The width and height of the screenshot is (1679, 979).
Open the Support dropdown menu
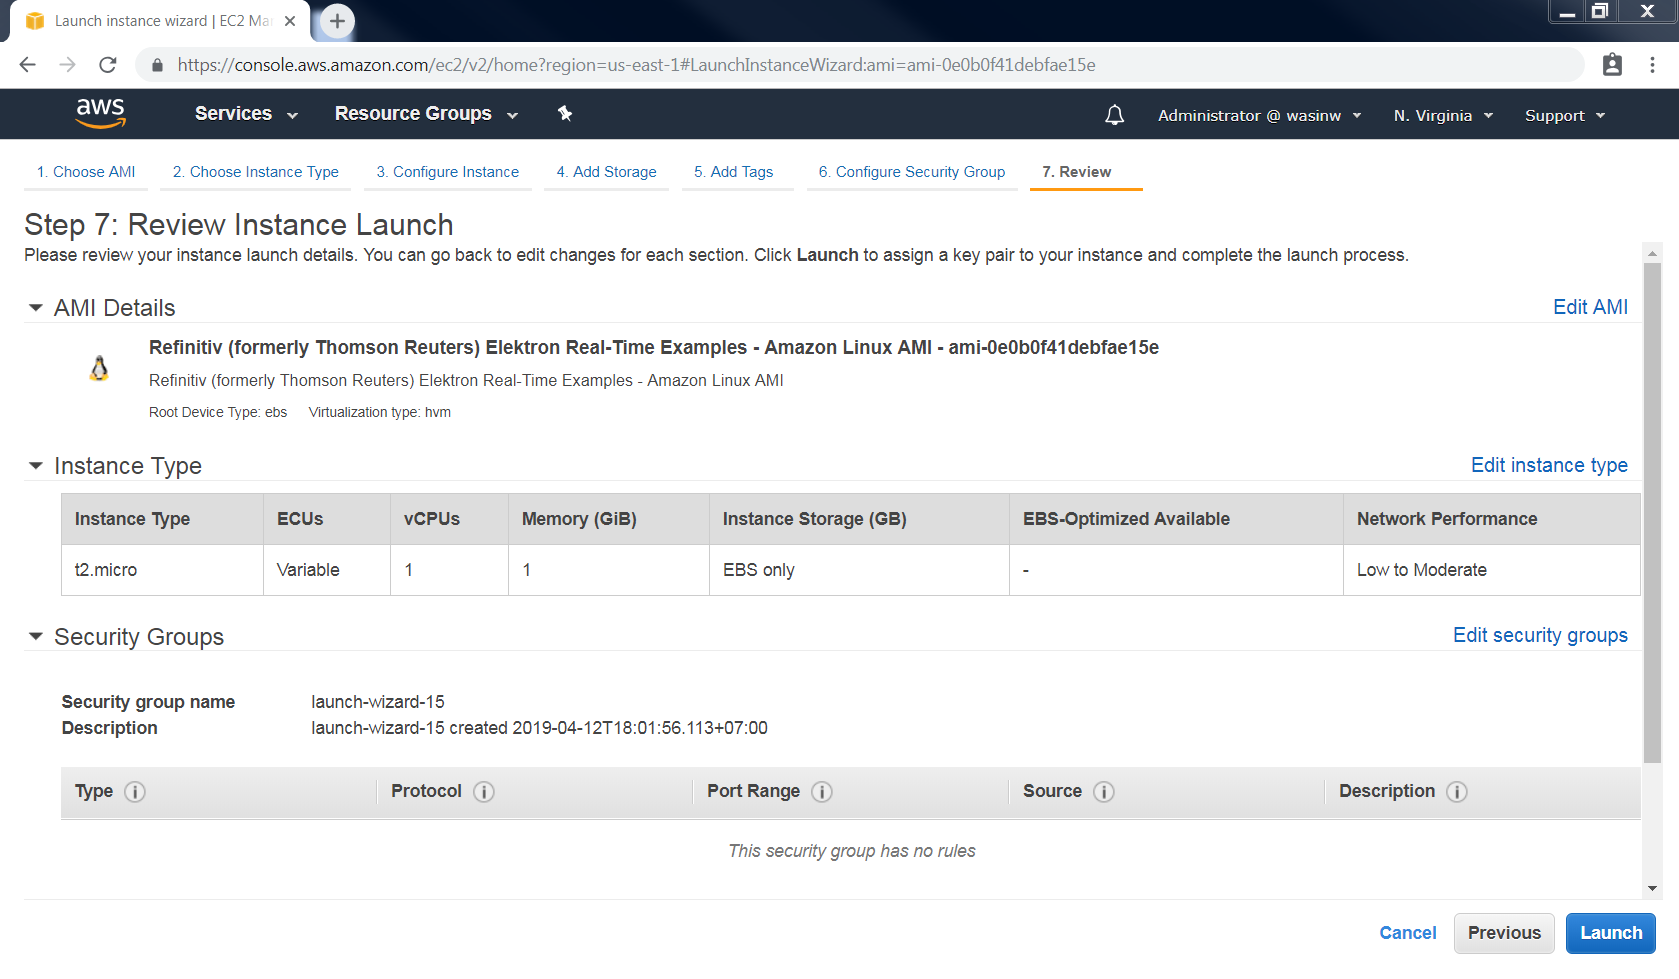(1565, 116)
